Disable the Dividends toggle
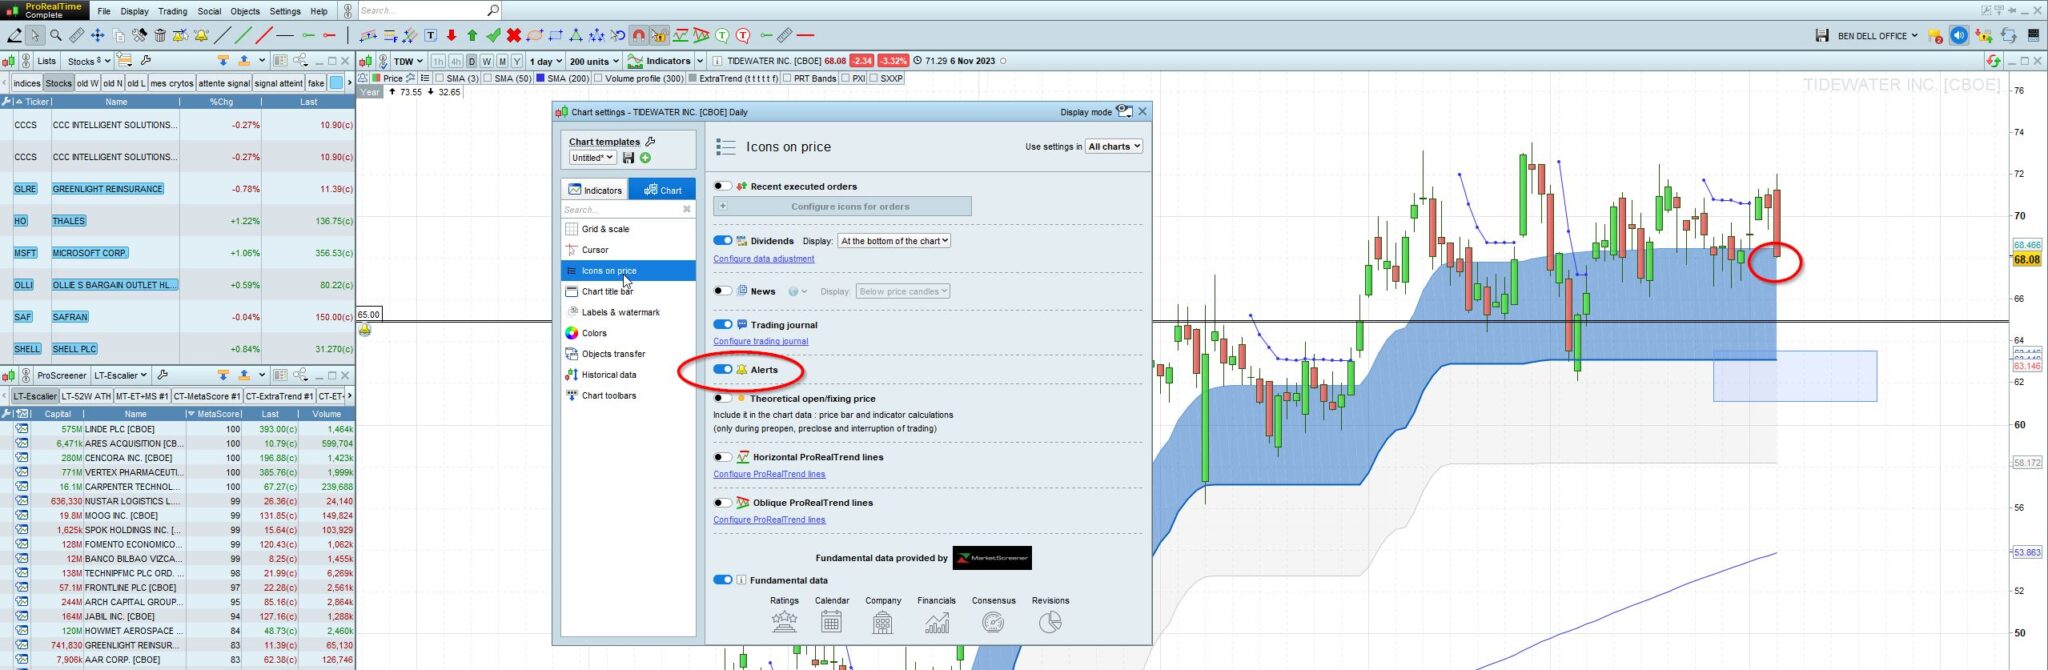Viewport: 2048px width, 670px height. [722, 240]
